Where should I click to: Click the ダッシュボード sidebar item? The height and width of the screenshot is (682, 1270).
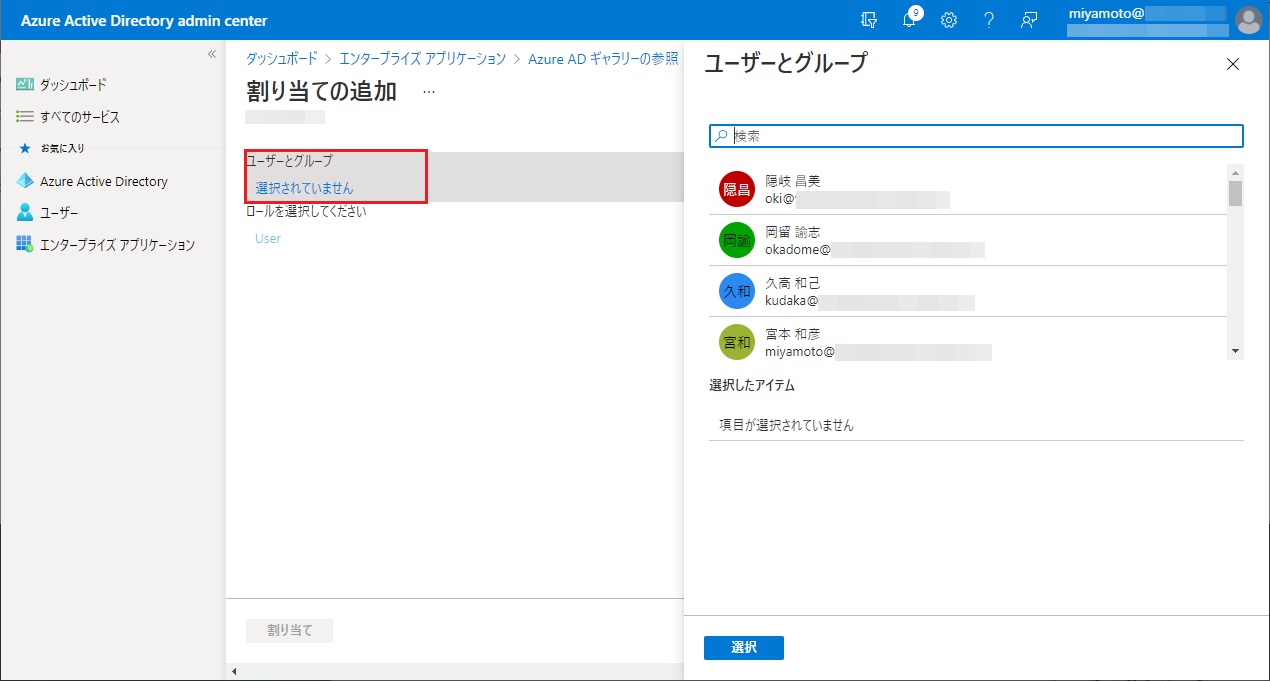click(x=72, y=85)
